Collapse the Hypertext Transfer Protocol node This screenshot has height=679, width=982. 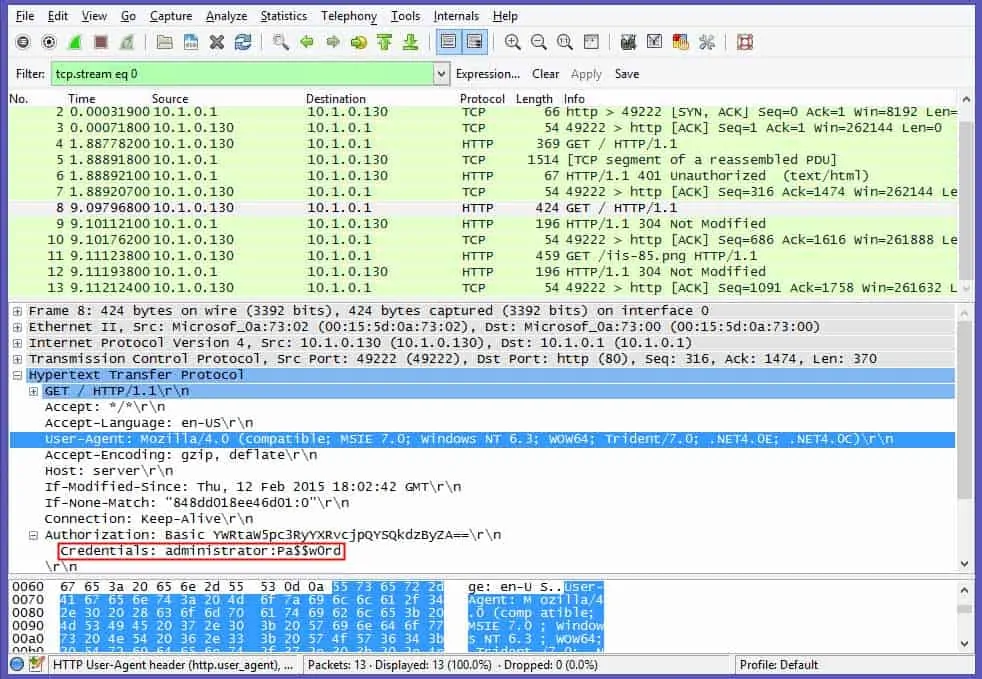tap(18, 375)
